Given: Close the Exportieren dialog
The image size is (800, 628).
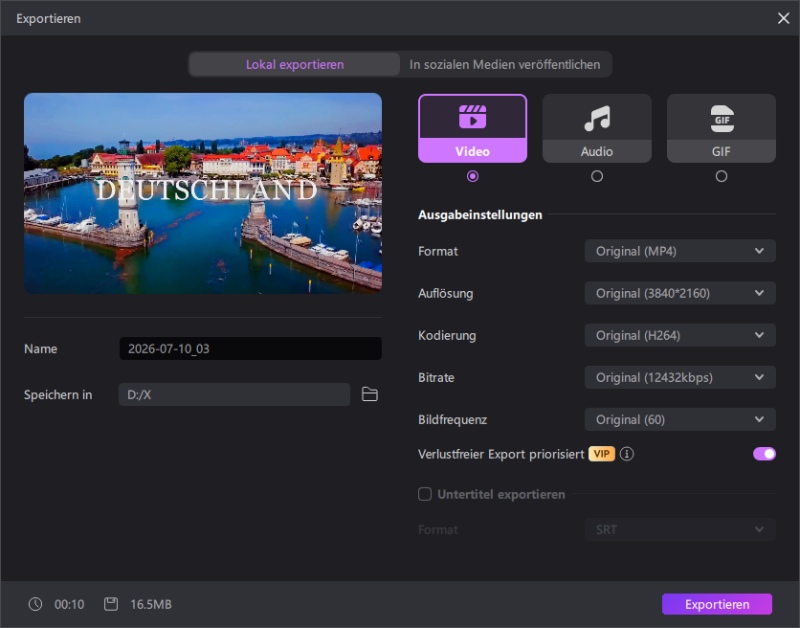Looking at the screenshot, I should (x=783, y=18).
